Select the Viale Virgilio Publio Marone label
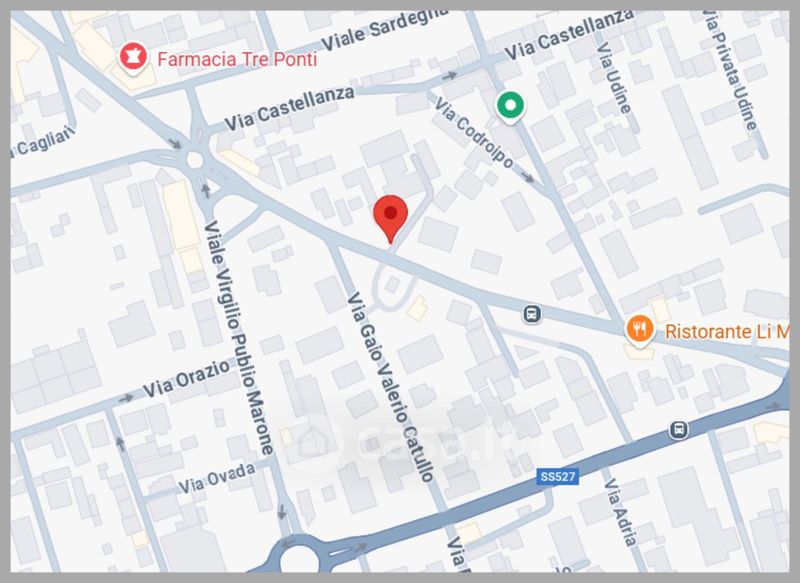 point(239,338)
